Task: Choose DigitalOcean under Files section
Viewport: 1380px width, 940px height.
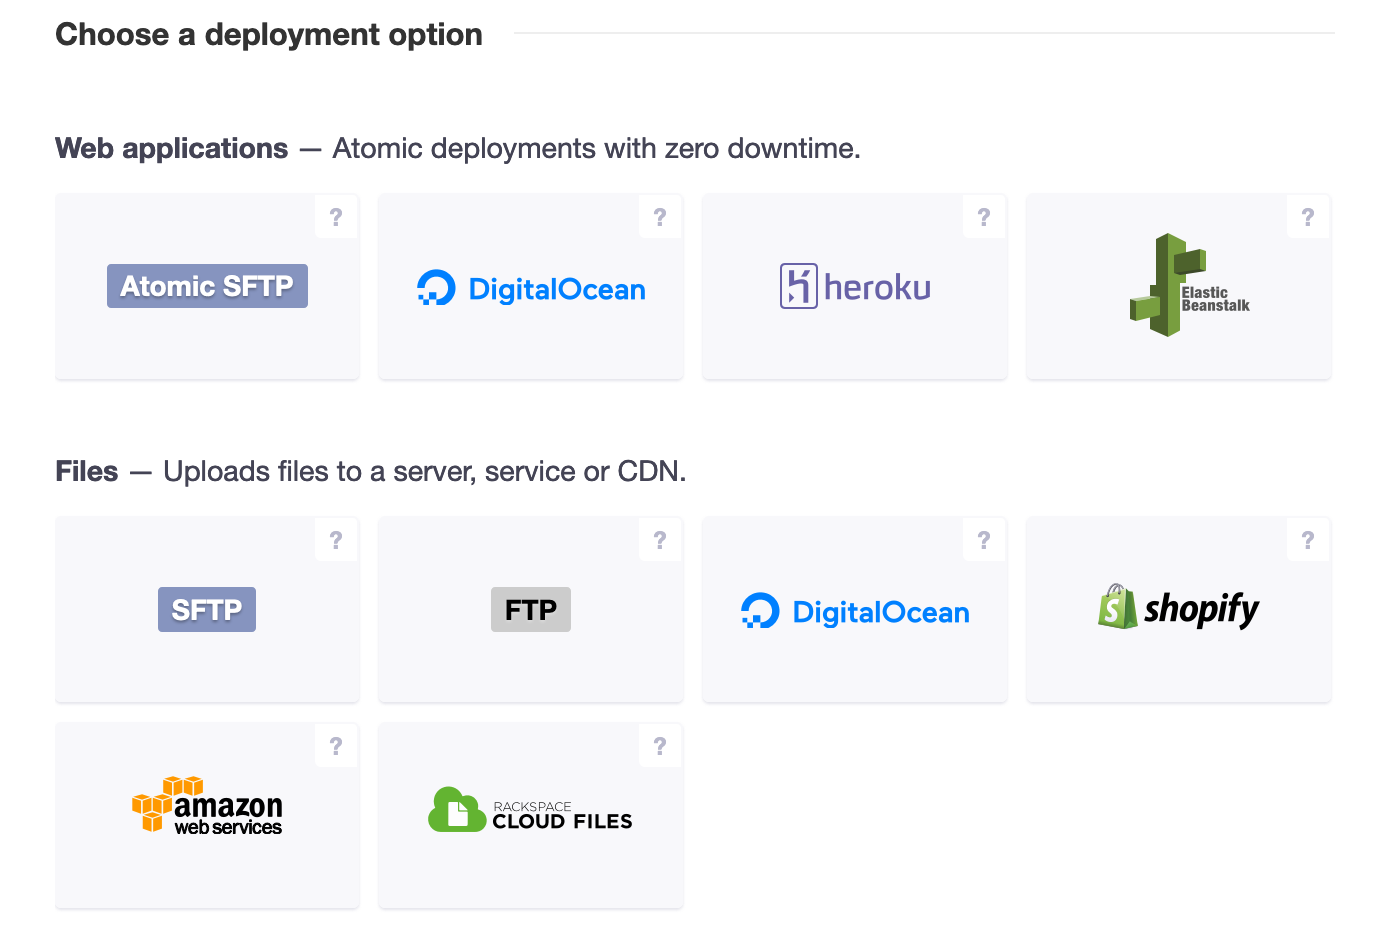Action: coord(855,611)
